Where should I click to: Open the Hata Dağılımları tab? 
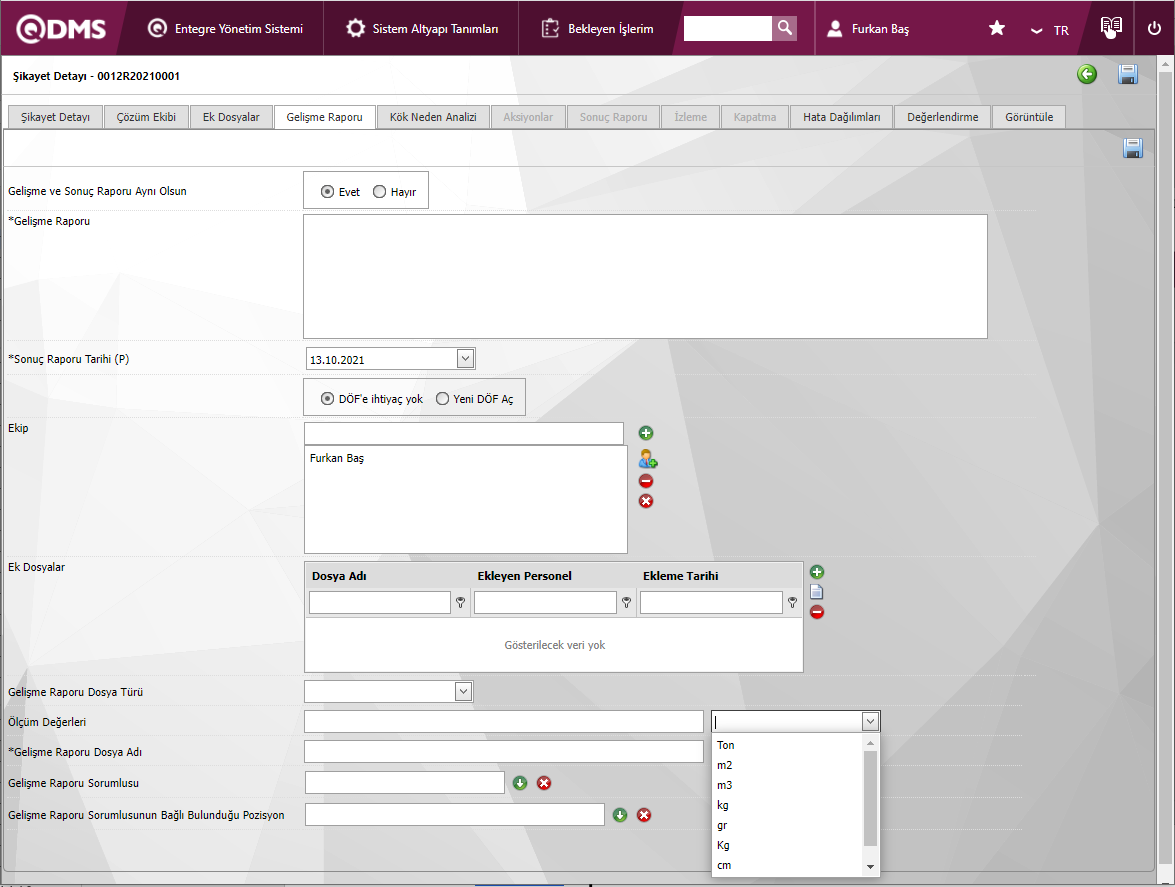841,117
